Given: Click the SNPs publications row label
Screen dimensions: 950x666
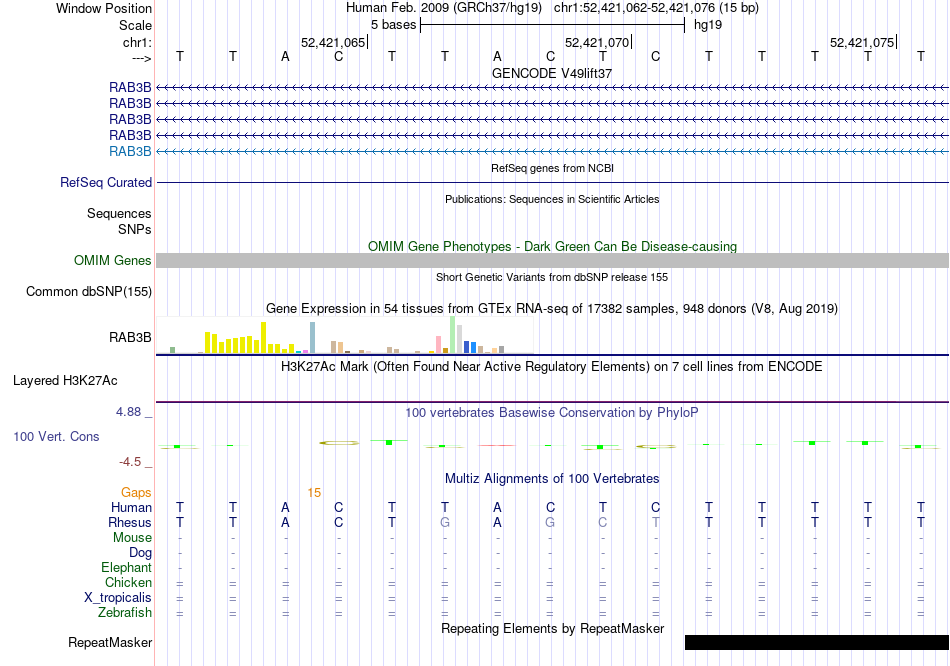Looking at the screenshot, I should [135, 229].
